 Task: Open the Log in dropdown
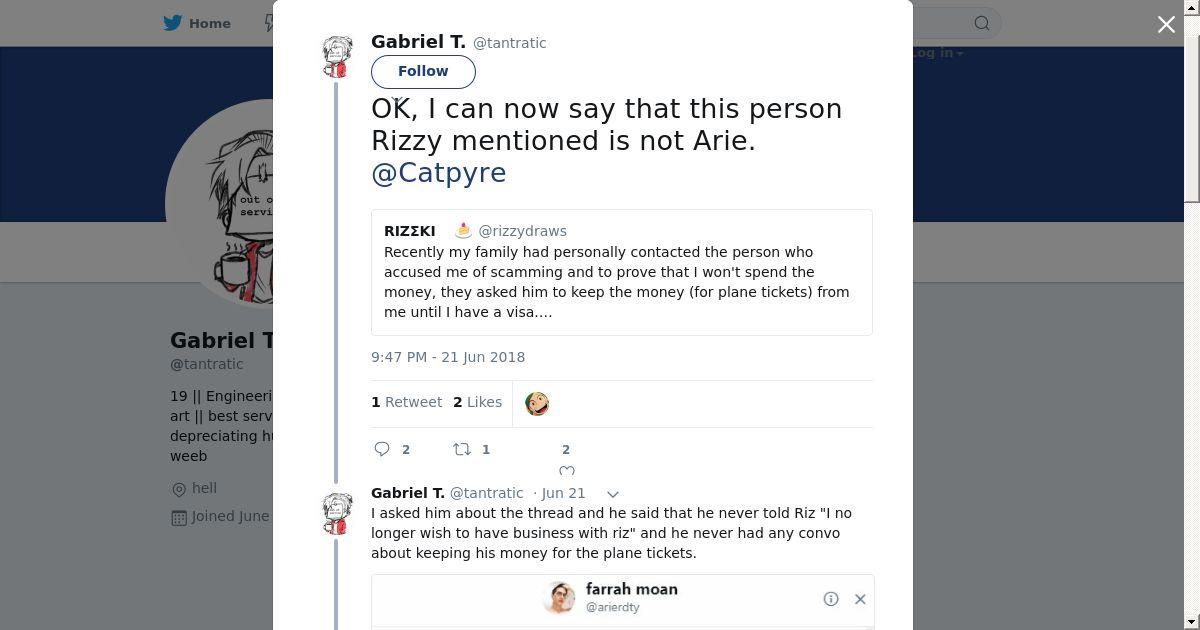point(936,53)
